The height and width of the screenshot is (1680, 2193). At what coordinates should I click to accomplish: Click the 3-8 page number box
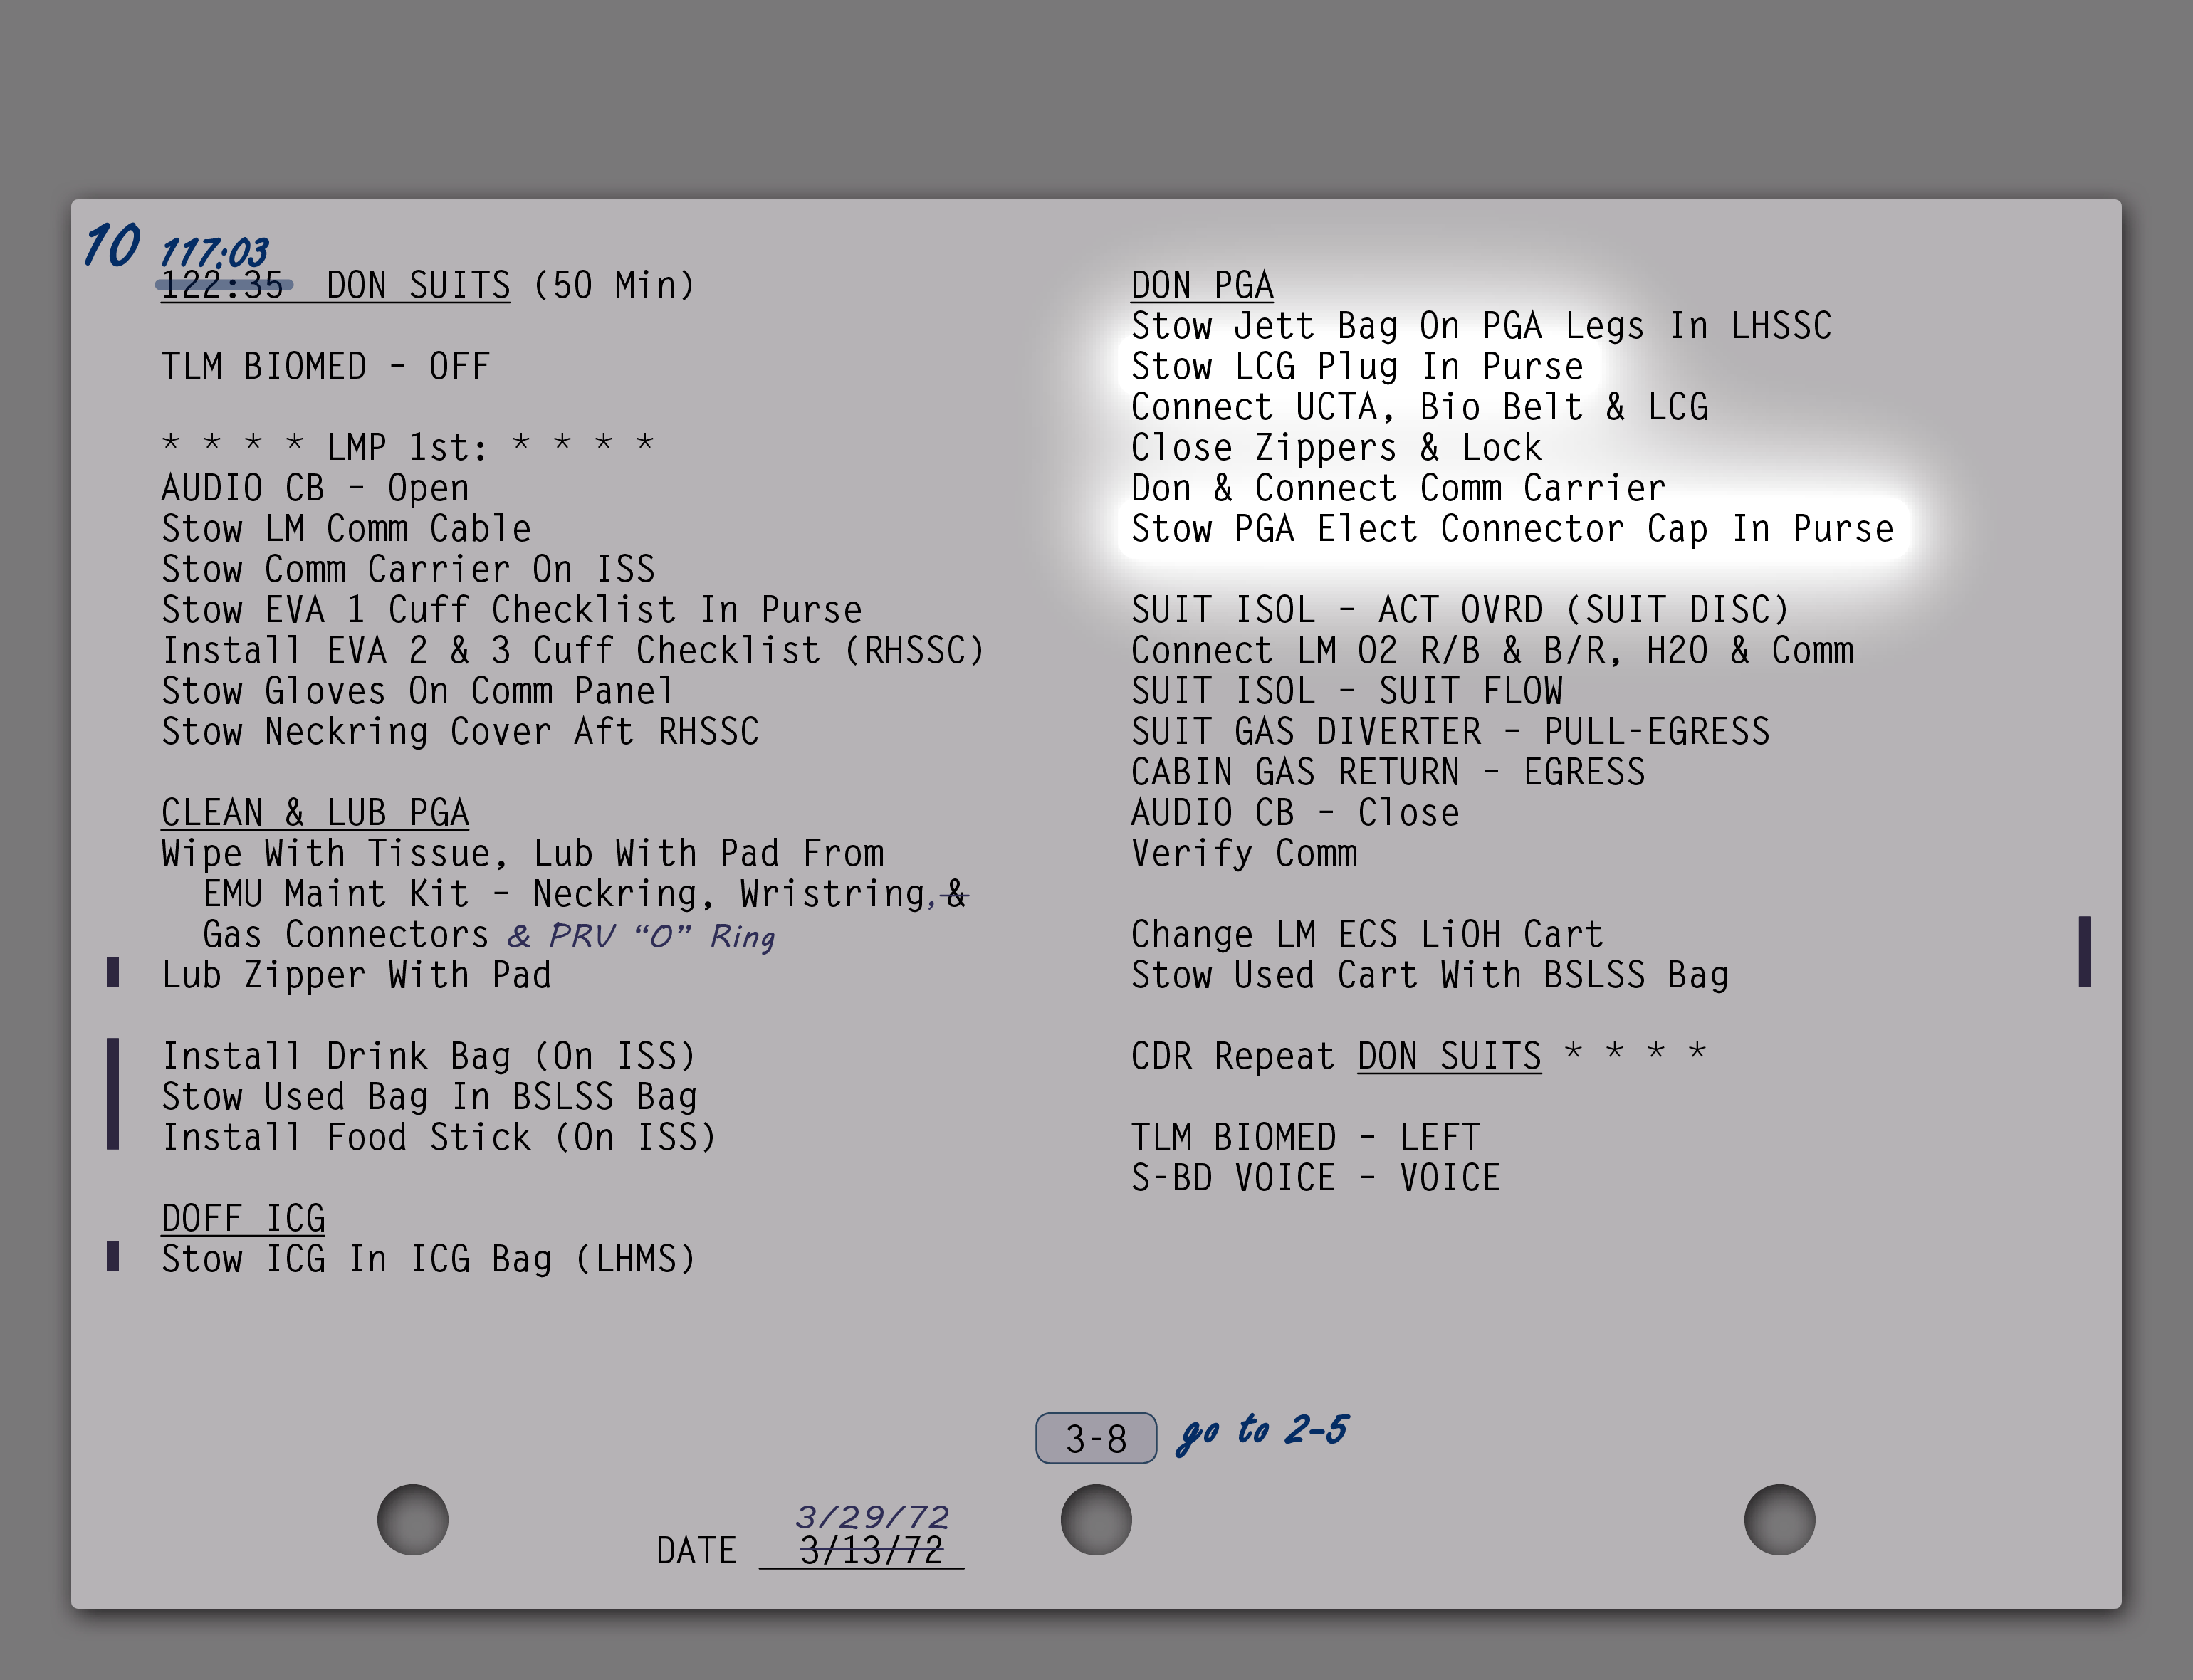click(1096, 1438)
